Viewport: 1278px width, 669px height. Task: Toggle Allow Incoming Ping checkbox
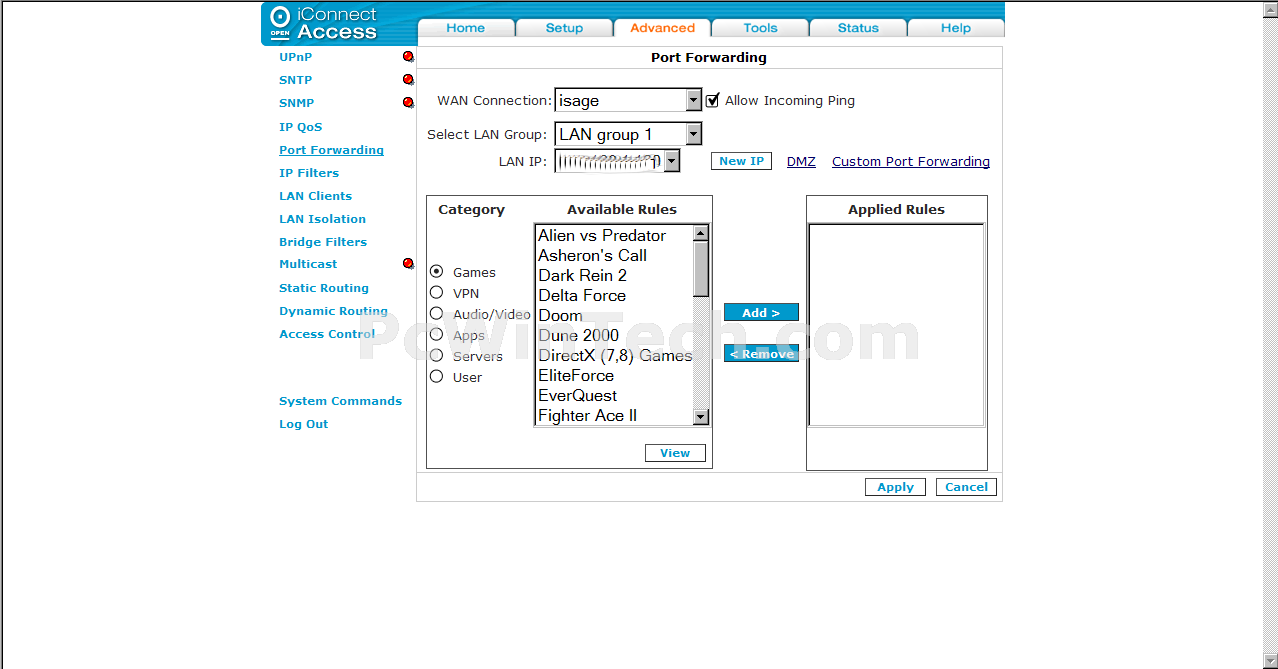click(713, 100)
